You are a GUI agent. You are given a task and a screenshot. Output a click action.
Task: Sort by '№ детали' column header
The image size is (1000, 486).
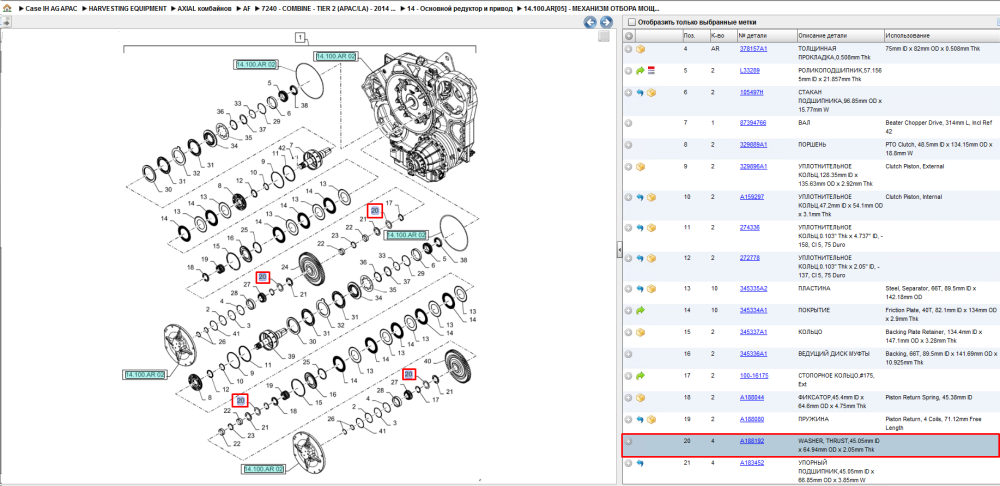tap(767, 36)
